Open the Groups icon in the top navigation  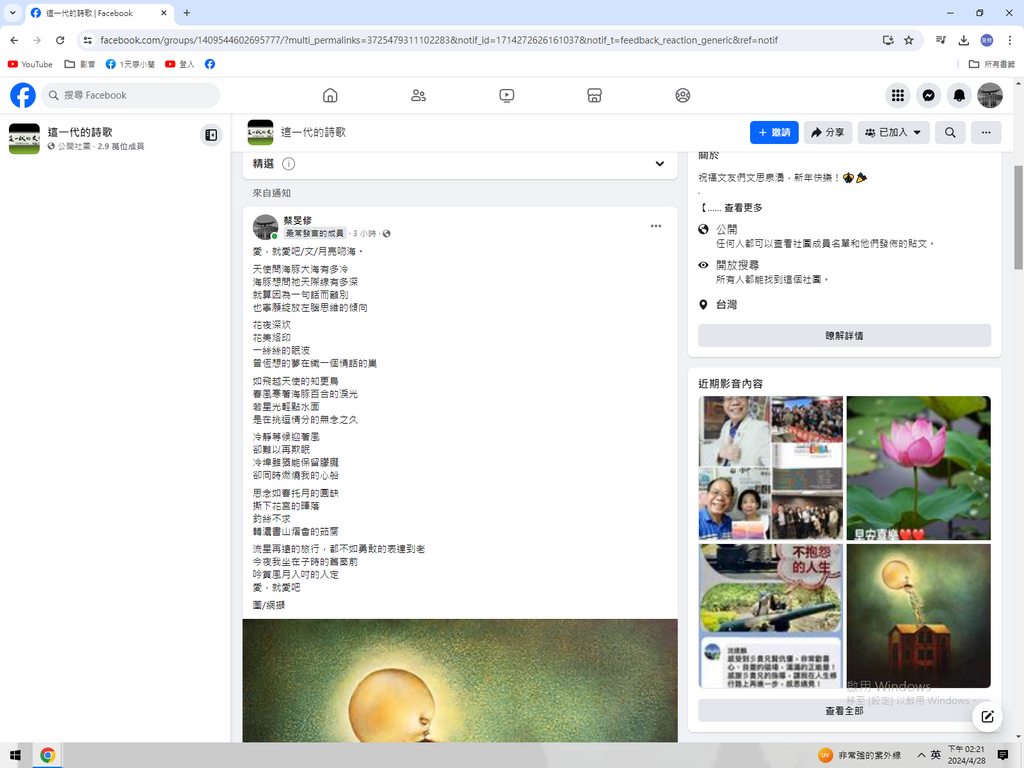coord(682,95)
